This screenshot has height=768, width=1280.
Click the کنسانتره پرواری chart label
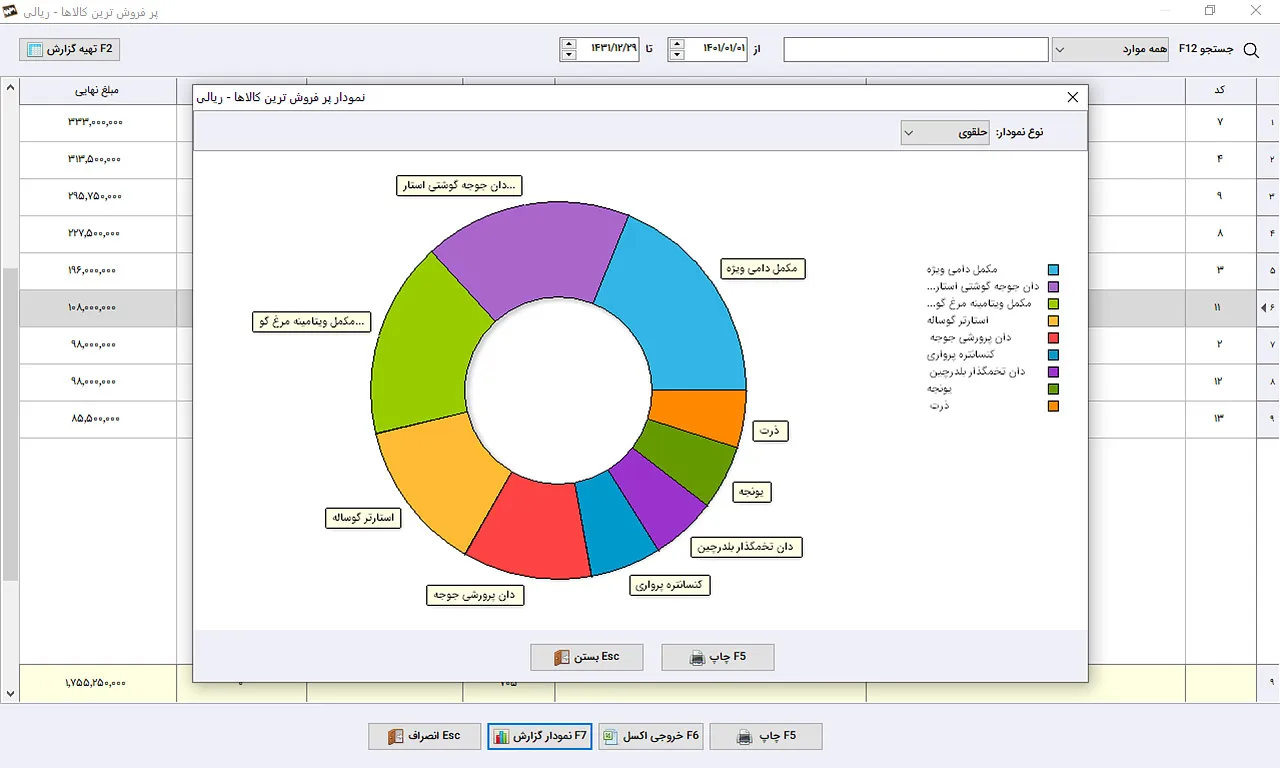tap(670, 585)
